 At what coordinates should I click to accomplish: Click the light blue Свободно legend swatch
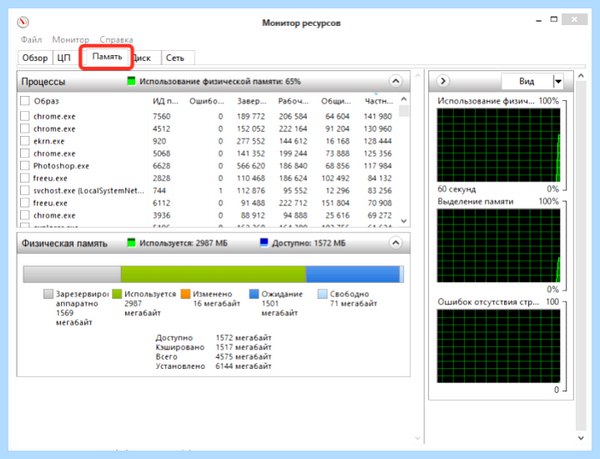point(323,294)
